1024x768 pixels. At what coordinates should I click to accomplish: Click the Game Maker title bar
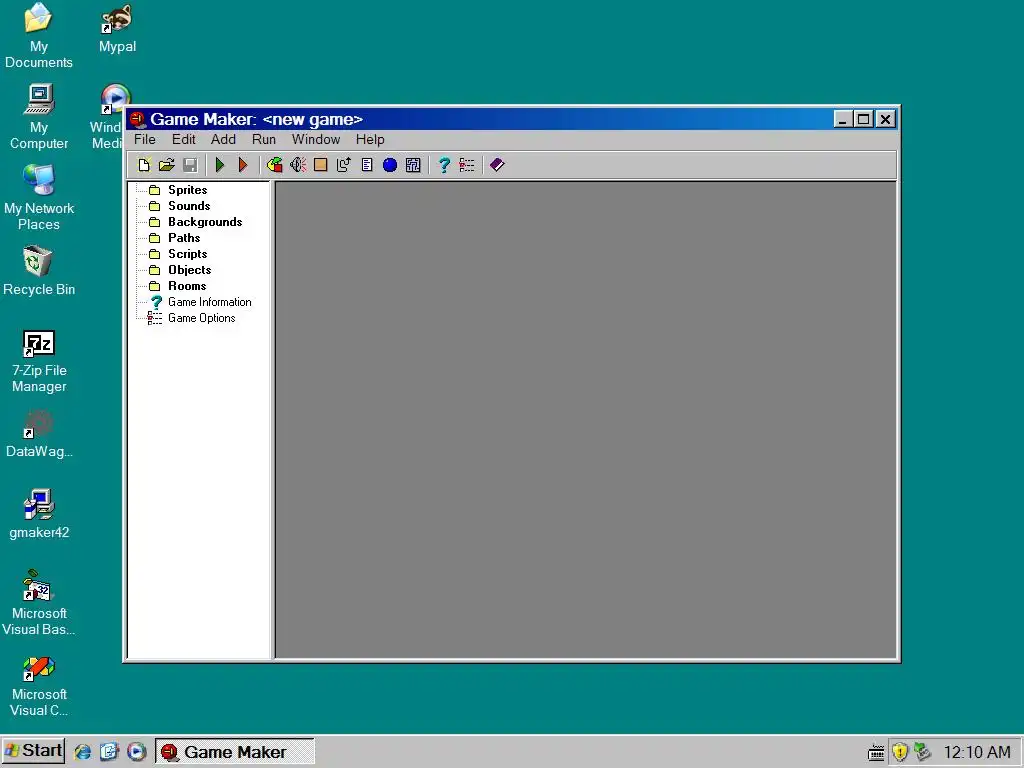coord(480,119)
